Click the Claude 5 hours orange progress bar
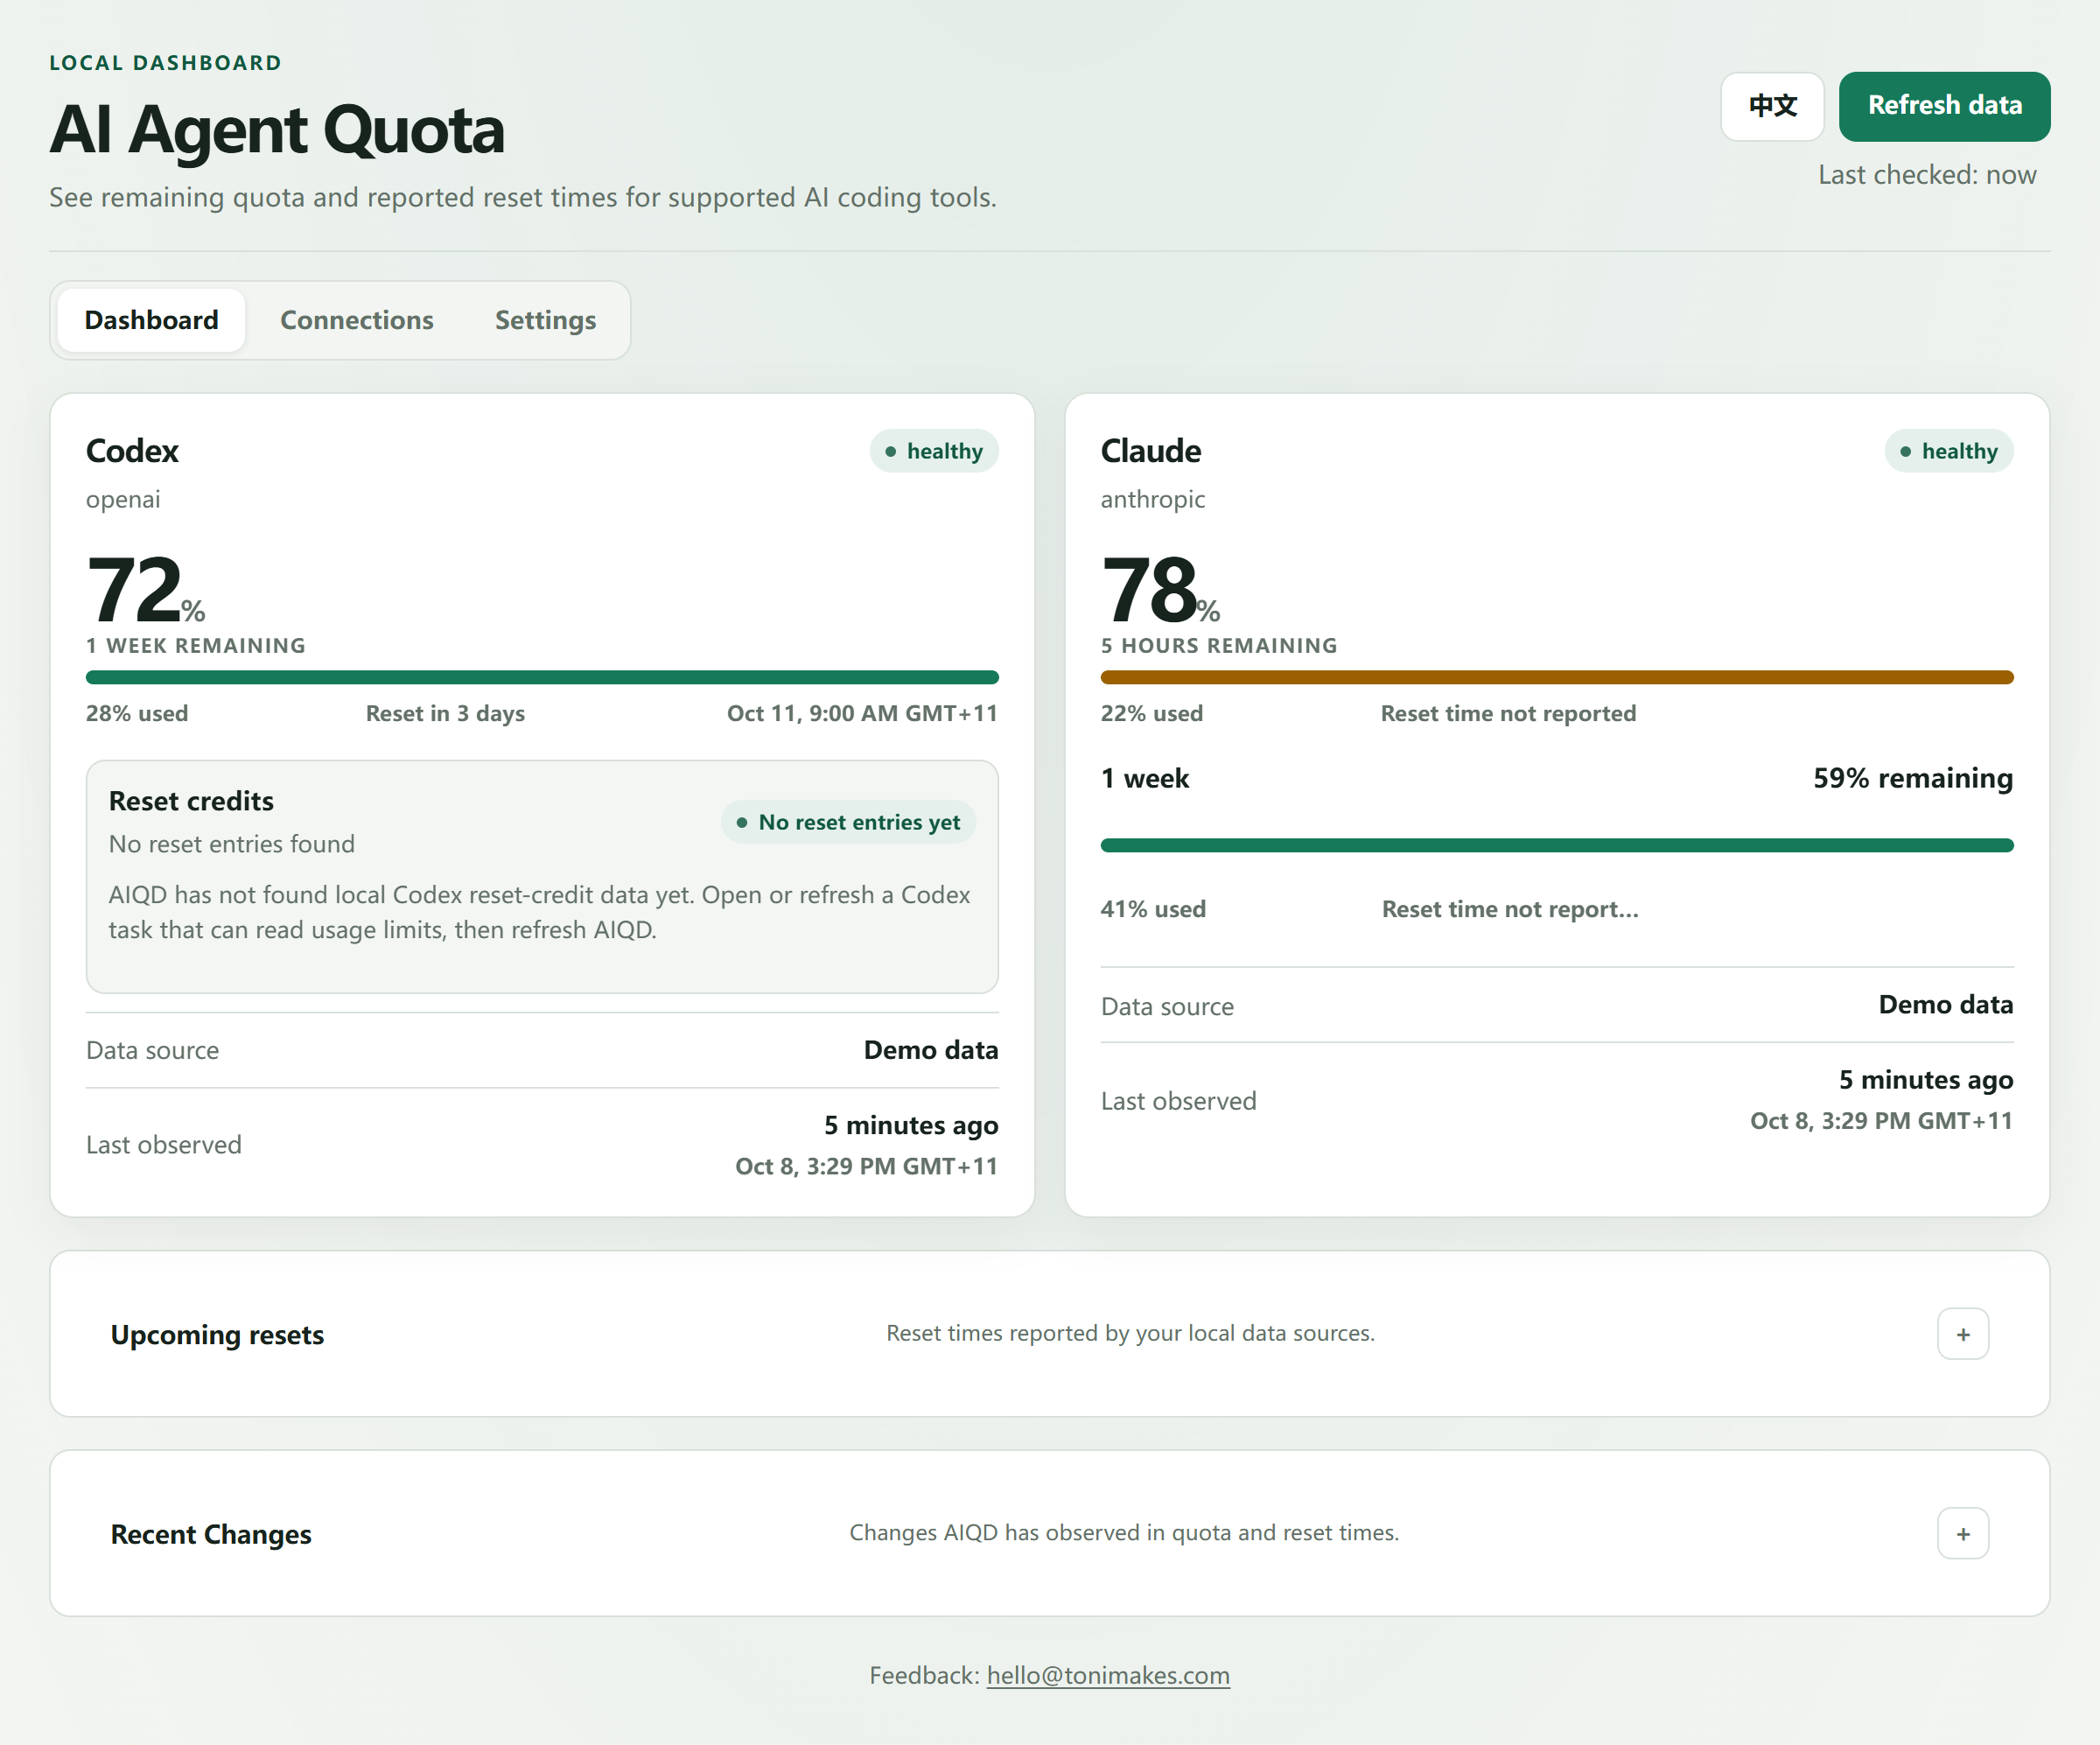Image resolution: width=2100 pixels, height=1745 pixels. pos(1557,677)
